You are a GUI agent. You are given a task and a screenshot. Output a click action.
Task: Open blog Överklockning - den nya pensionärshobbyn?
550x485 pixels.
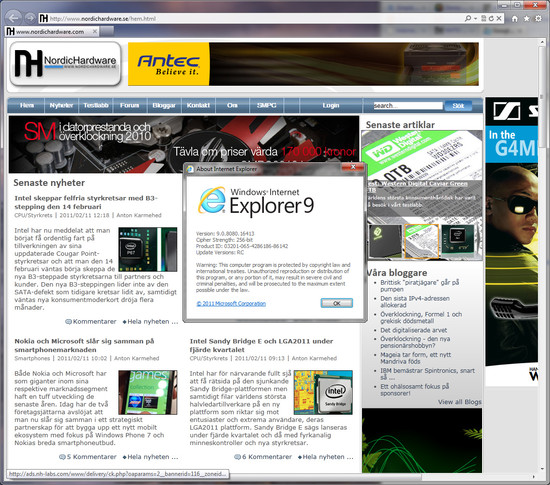pyautogui.click(x=415, y=342)
